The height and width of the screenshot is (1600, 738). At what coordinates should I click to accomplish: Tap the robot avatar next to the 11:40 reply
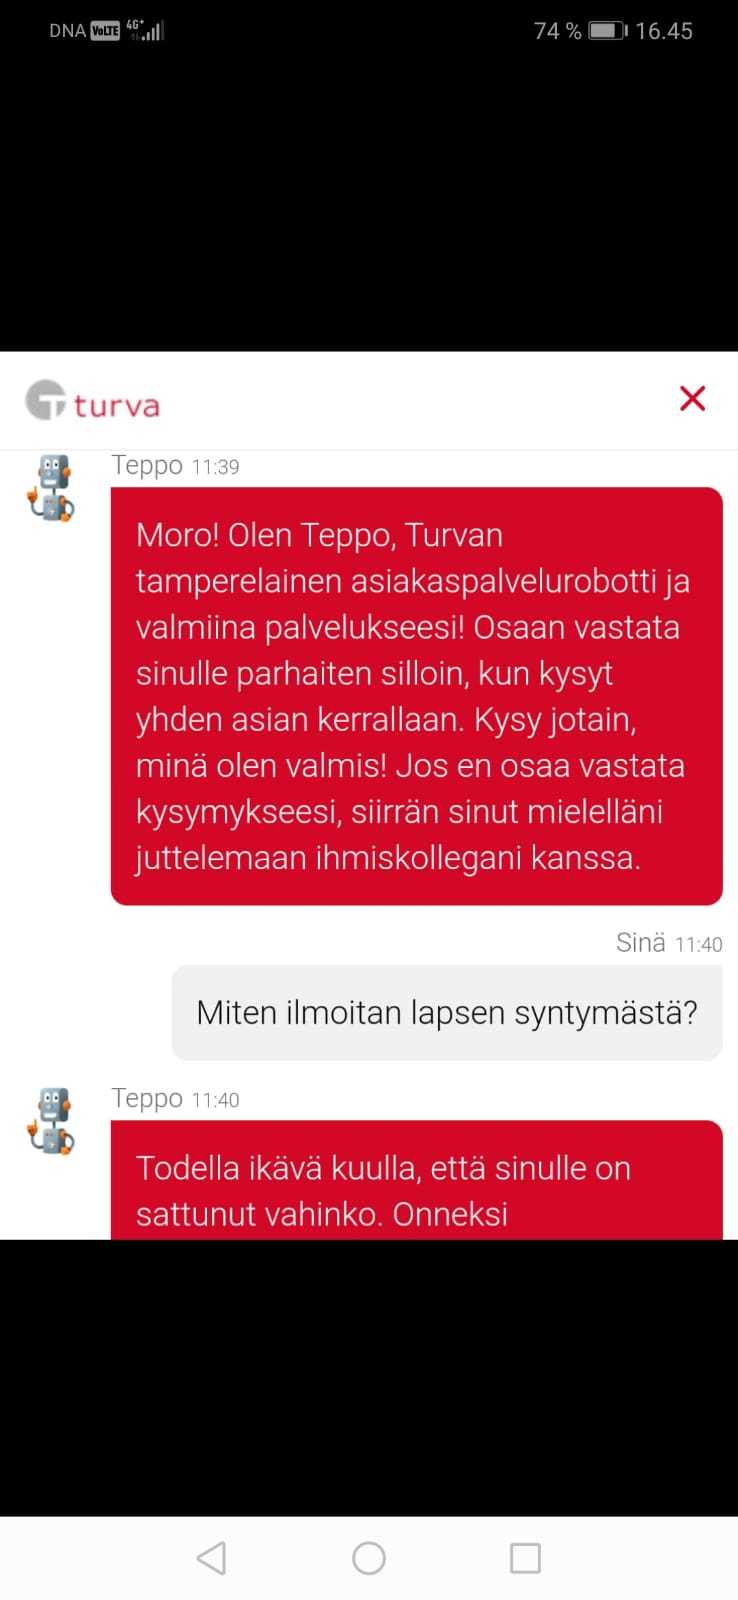[x=50, y=1121]
